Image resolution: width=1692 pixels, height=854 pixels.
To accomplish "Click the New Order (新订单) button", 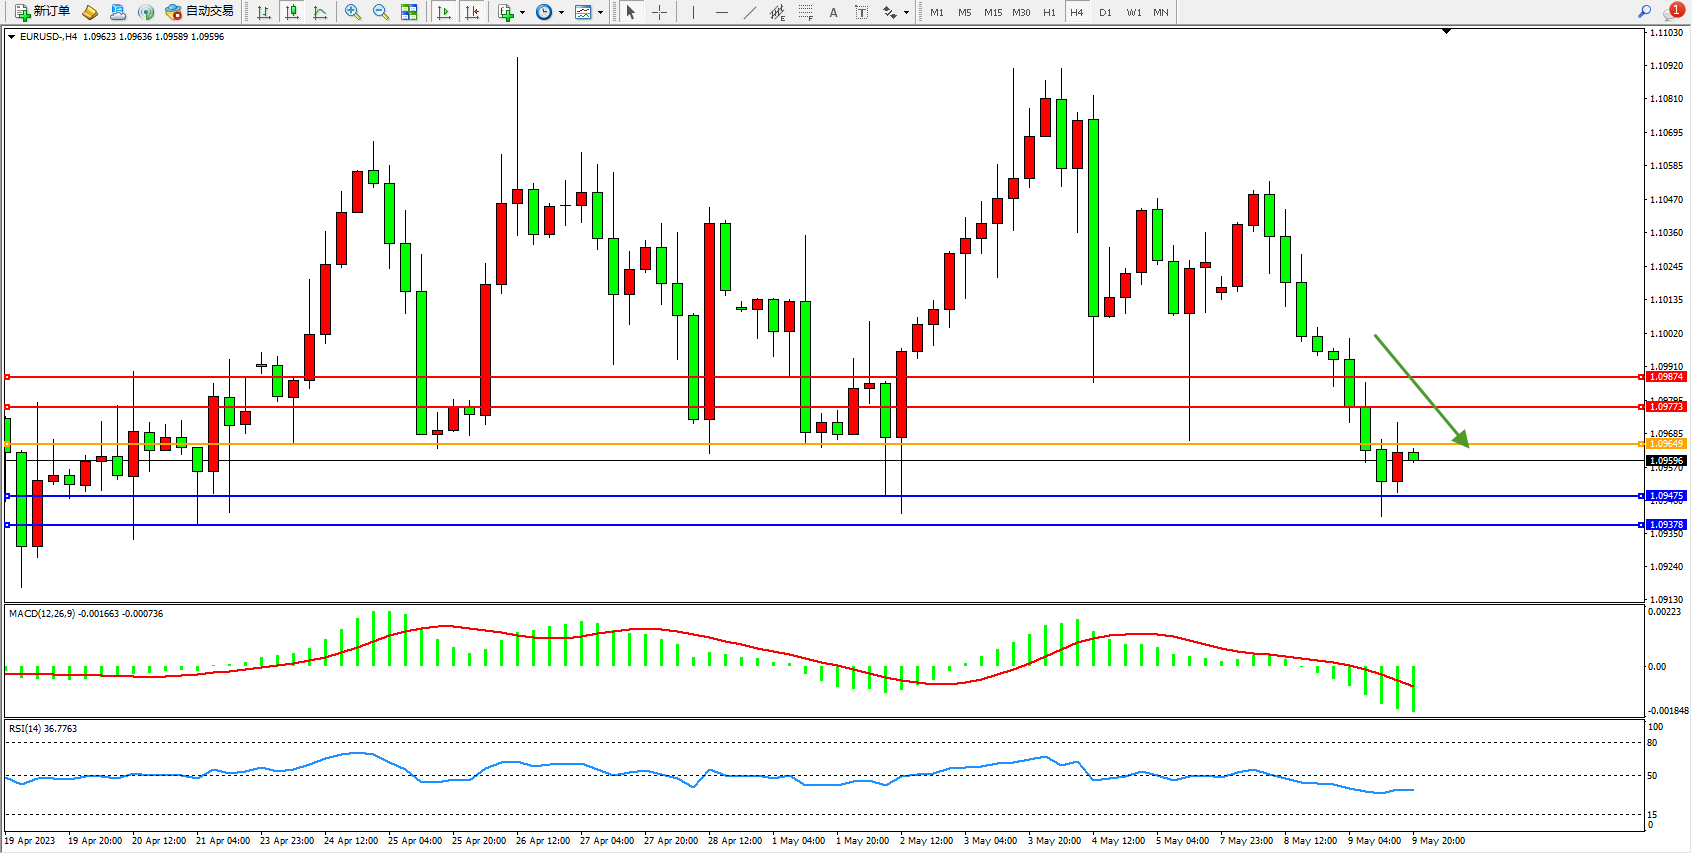I will (42, 12).
